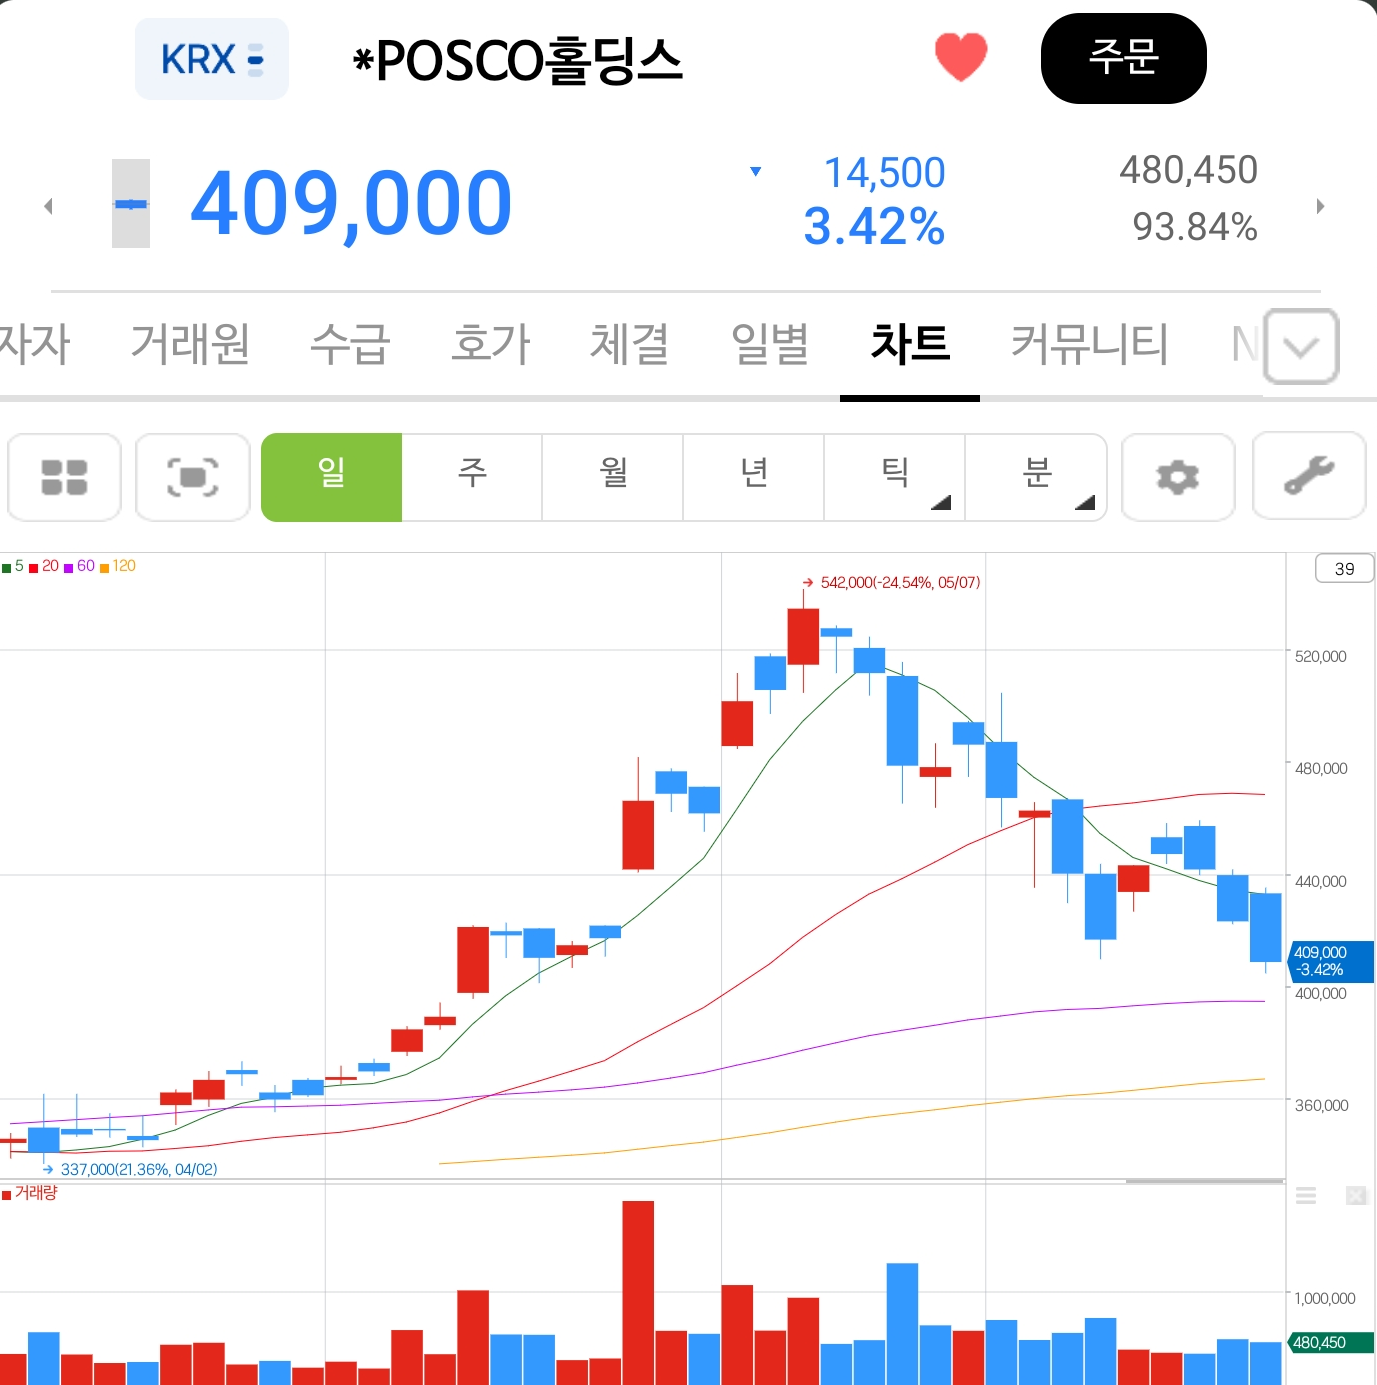Open the volume panel menu icon

[1306, 1196]
